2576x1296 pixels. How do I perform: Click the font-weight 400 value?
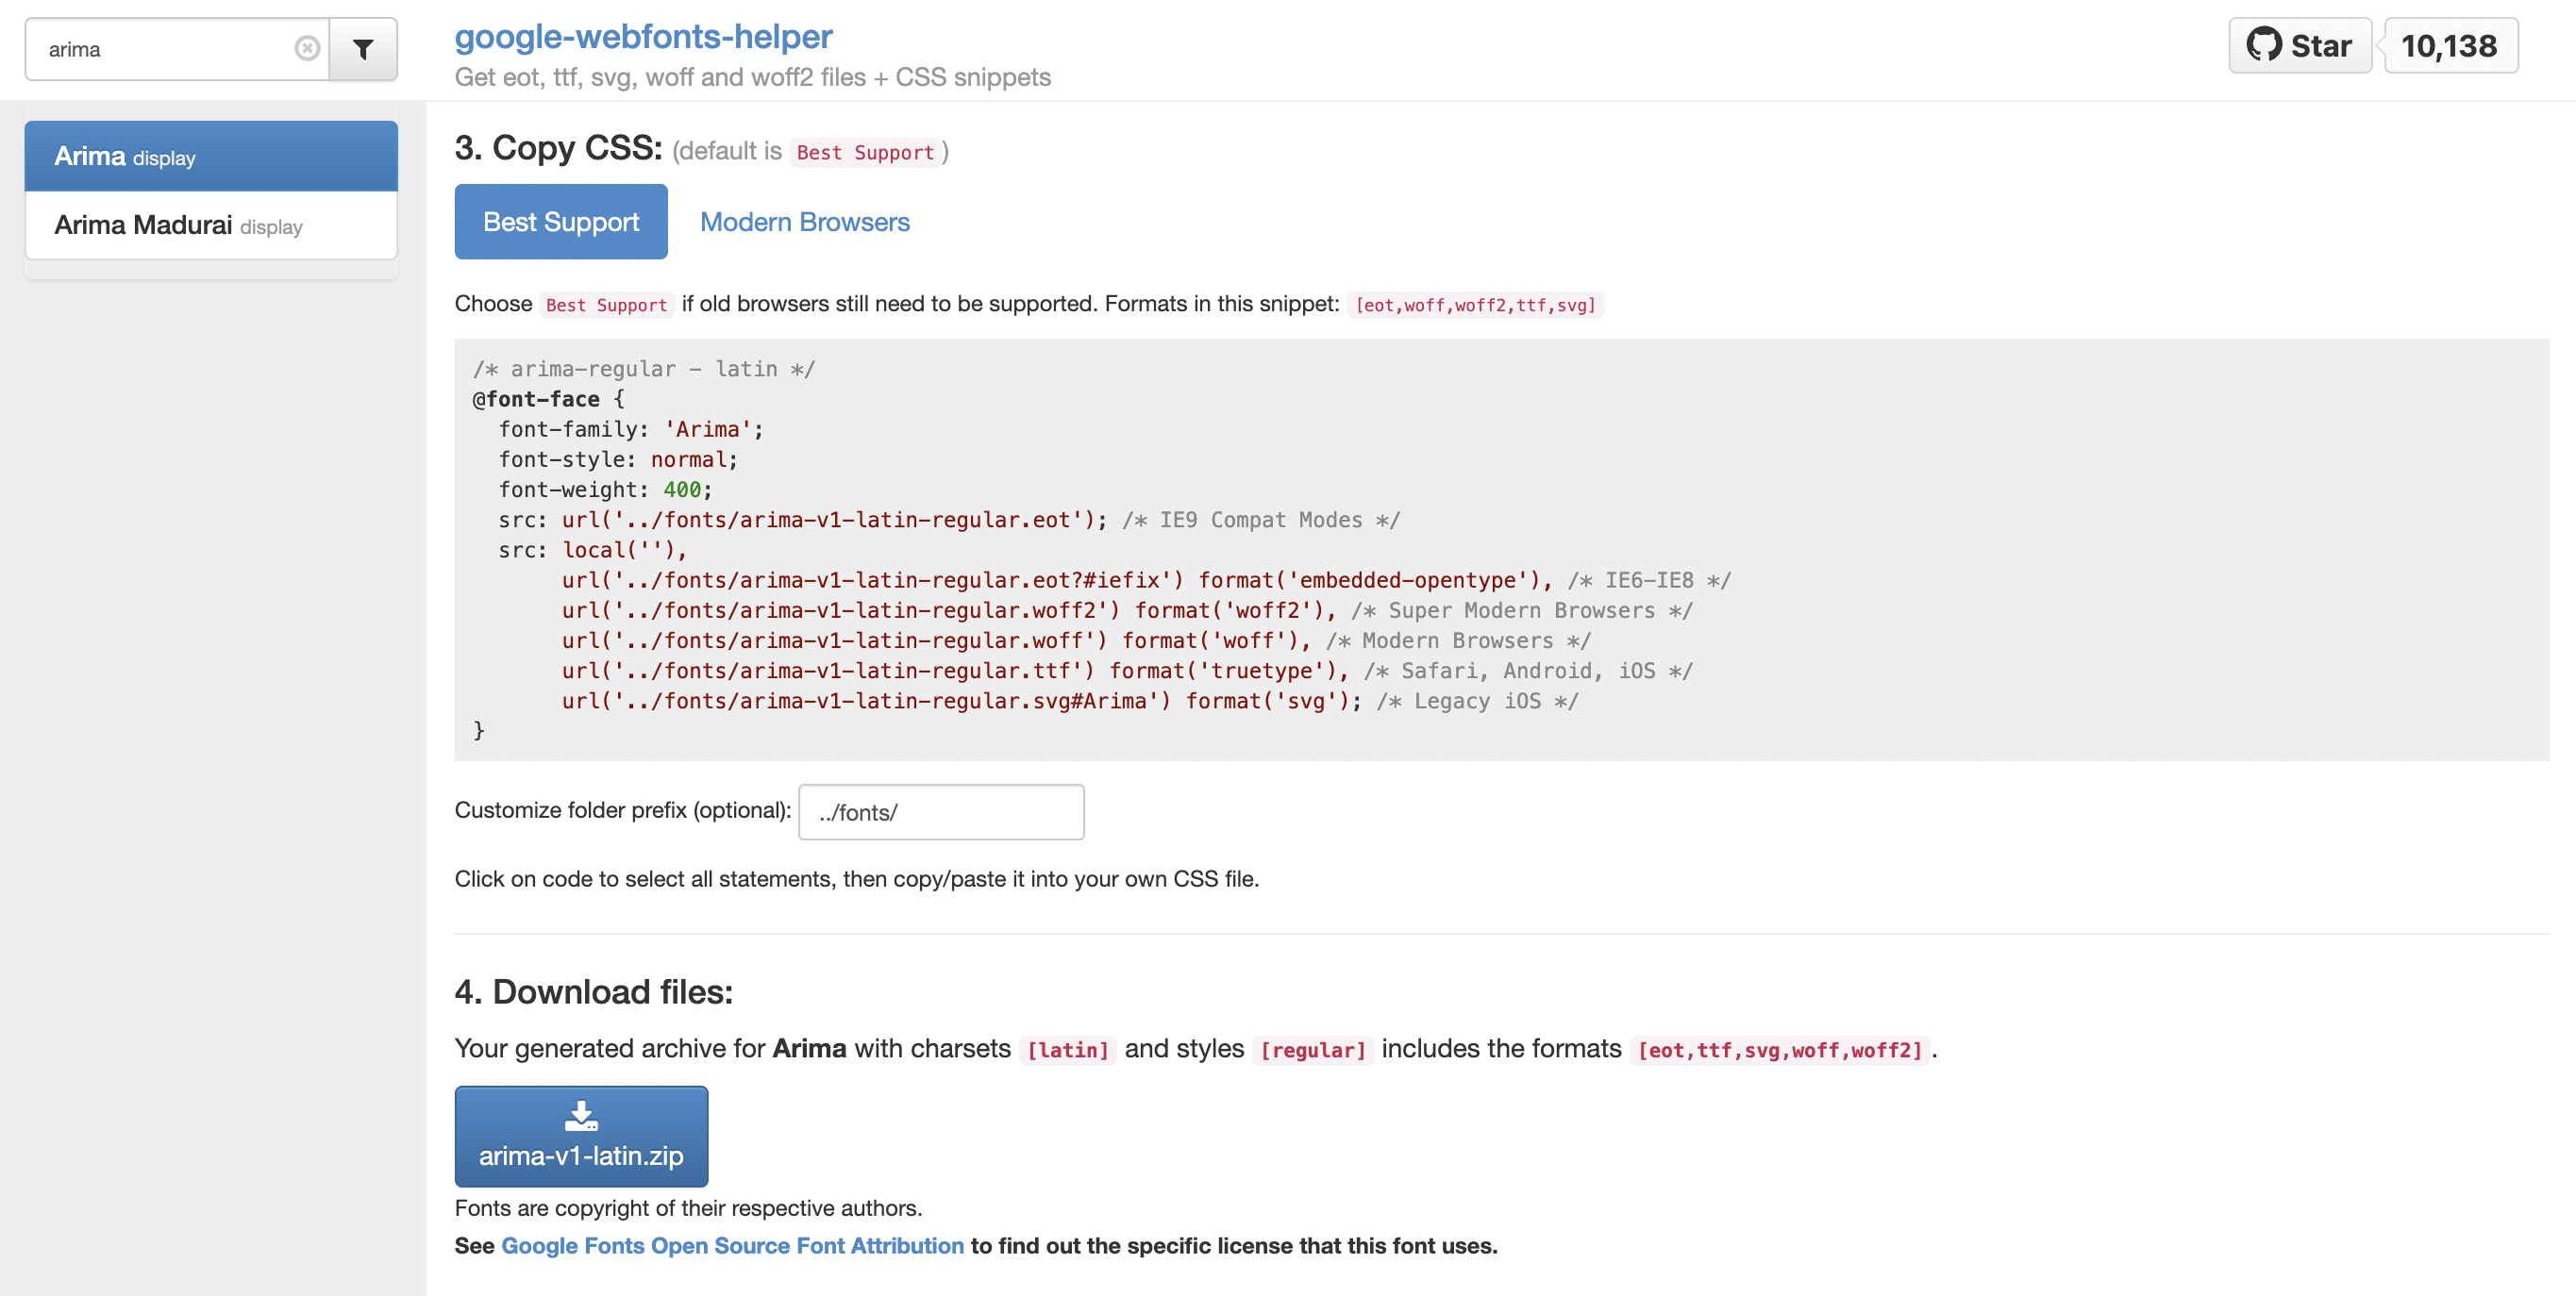tap(682, 489)
